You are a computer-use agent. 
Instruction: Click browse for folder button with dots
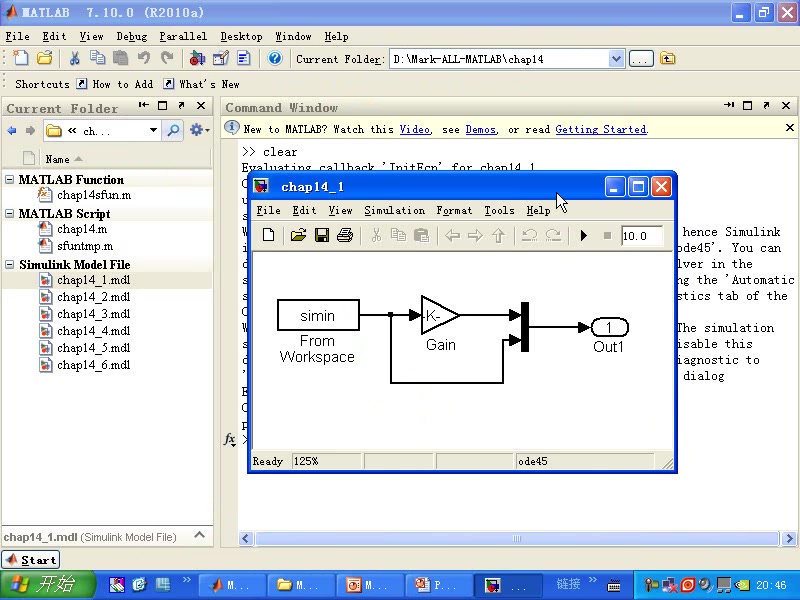[641, 59]
